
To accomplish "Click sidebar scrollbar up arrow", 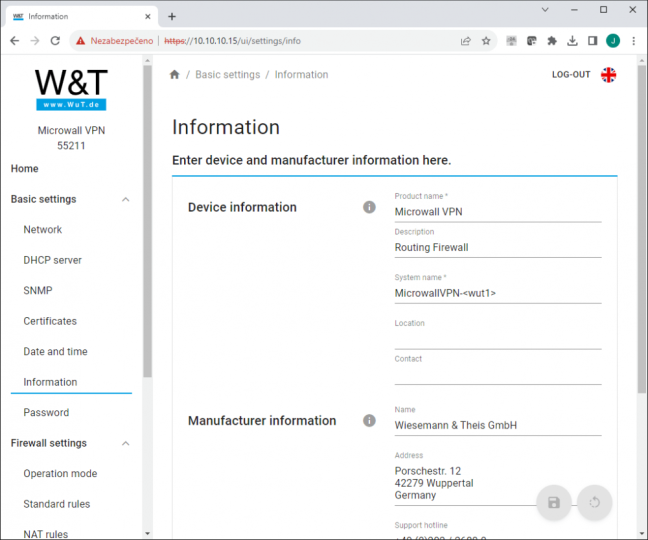I will (x=148, y=61).
